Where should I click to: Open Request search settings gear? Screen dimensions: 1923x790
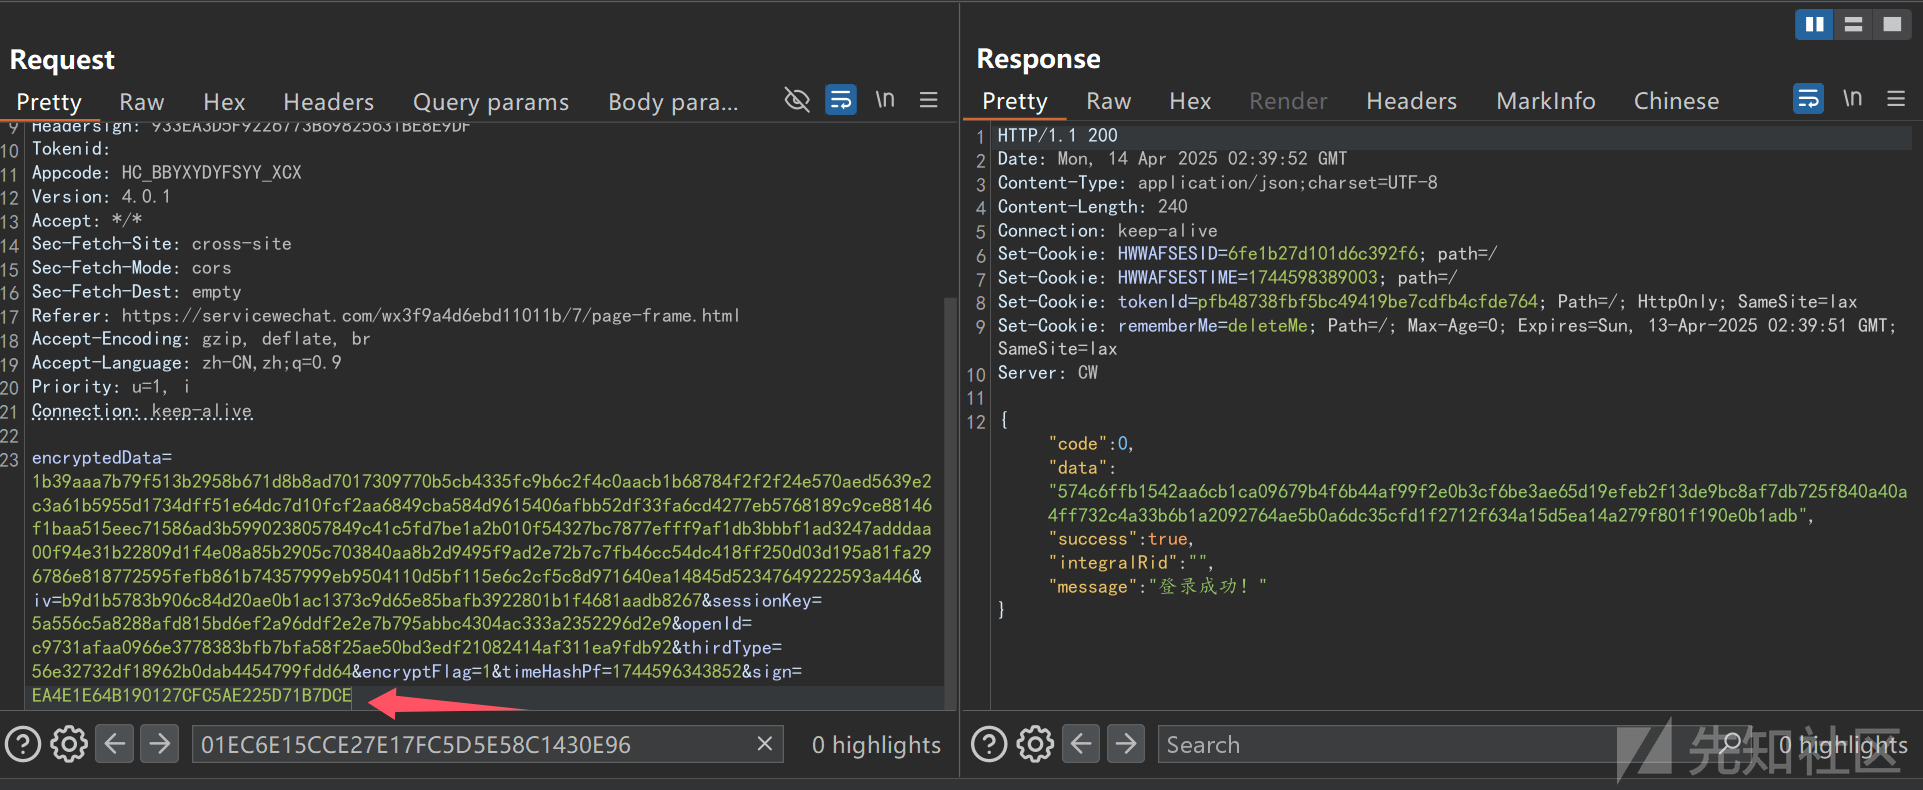click(x=69, y=744)
